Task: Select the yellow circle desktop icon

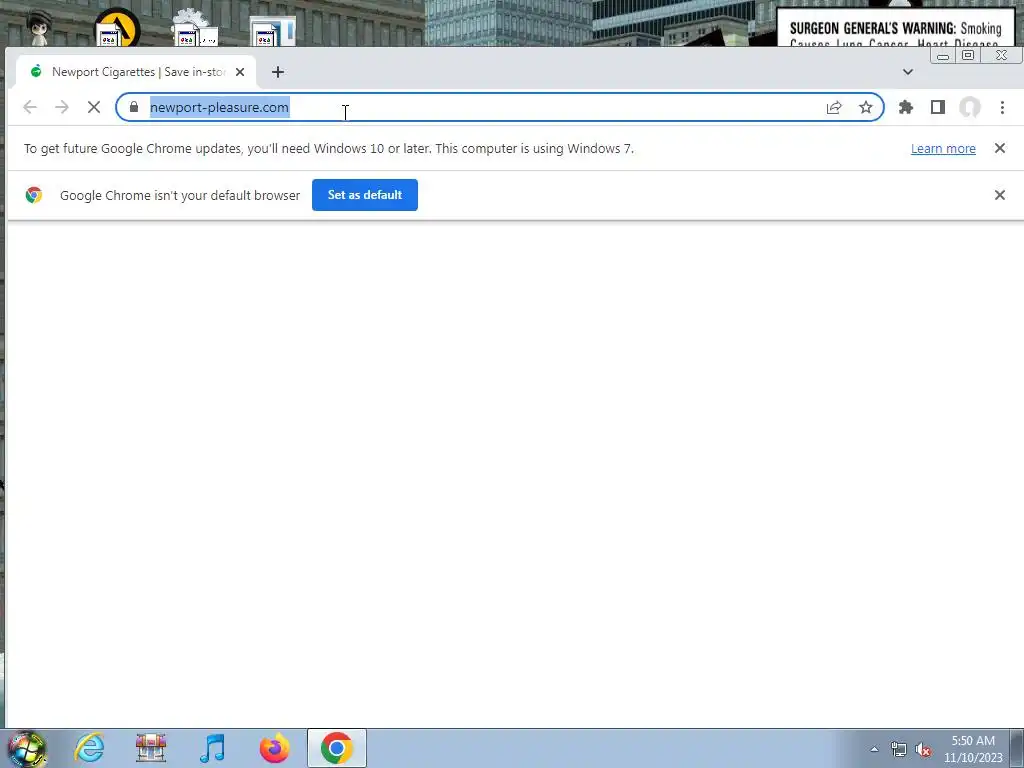Action: (x=117, y=27)
